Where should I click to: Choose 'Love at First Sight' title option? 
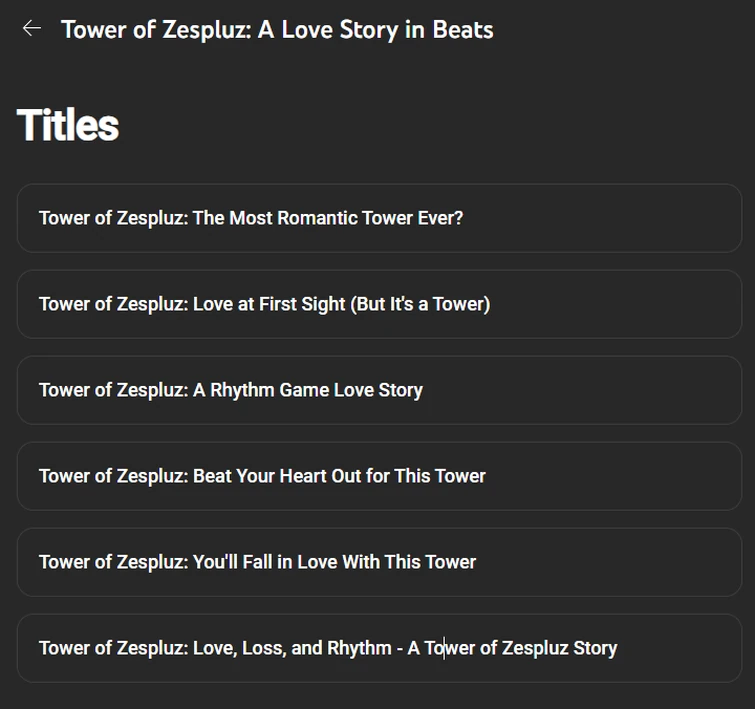point(378,304)
